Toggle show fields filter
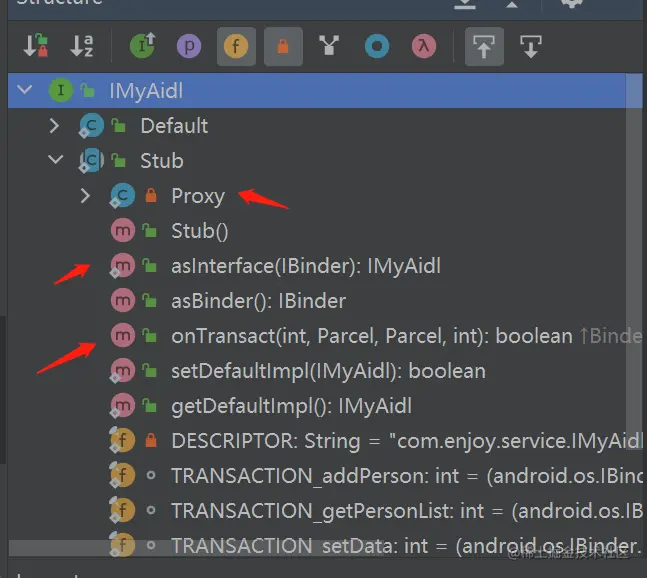This screenshot has height=578, width=647. 236,46
